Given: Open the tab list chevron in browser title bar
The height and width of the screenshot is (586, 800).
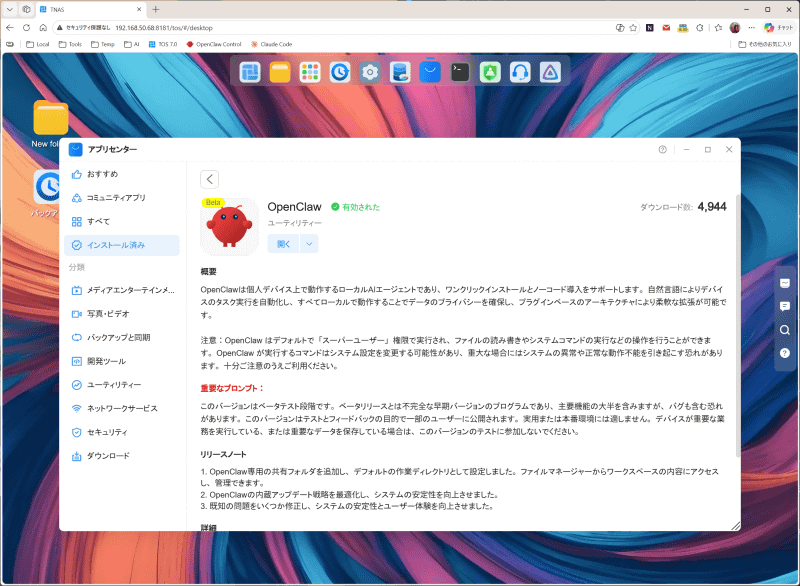Looking at the screenshot, I should point(10,9).
